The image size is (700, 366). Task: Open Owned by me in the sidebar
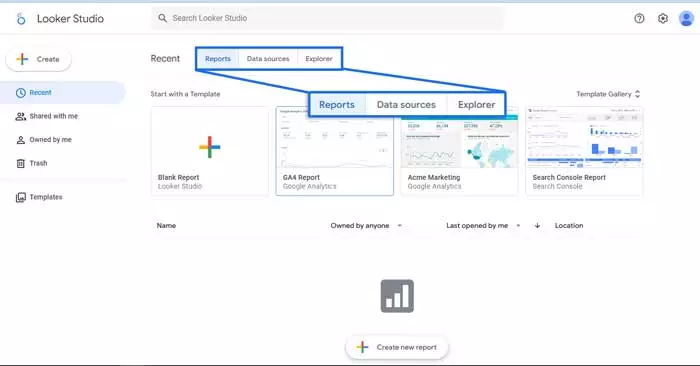coord(62,140)
